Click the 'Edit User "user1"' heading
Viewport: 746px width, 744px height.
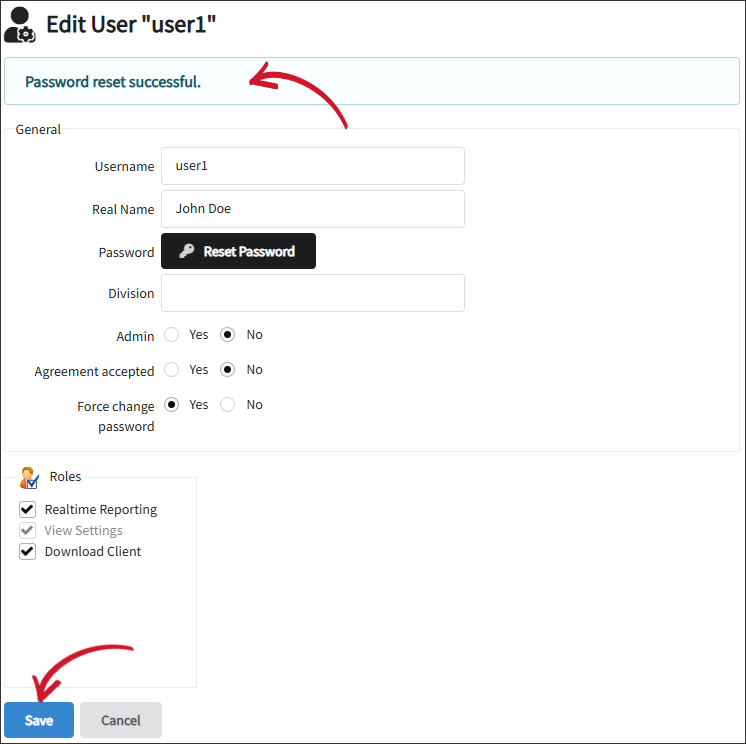point(131,24)
